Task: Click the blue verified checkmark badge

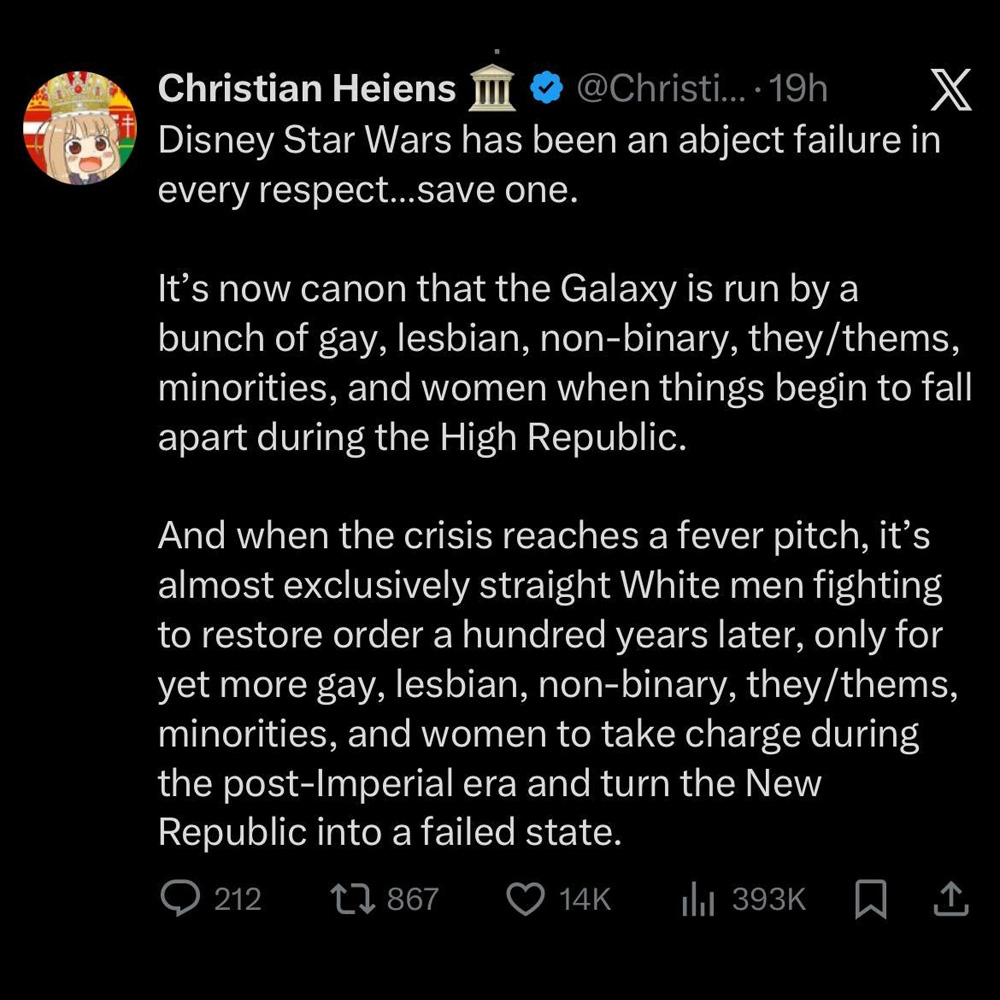Action: pyautogui.click(x=545, y=90)
